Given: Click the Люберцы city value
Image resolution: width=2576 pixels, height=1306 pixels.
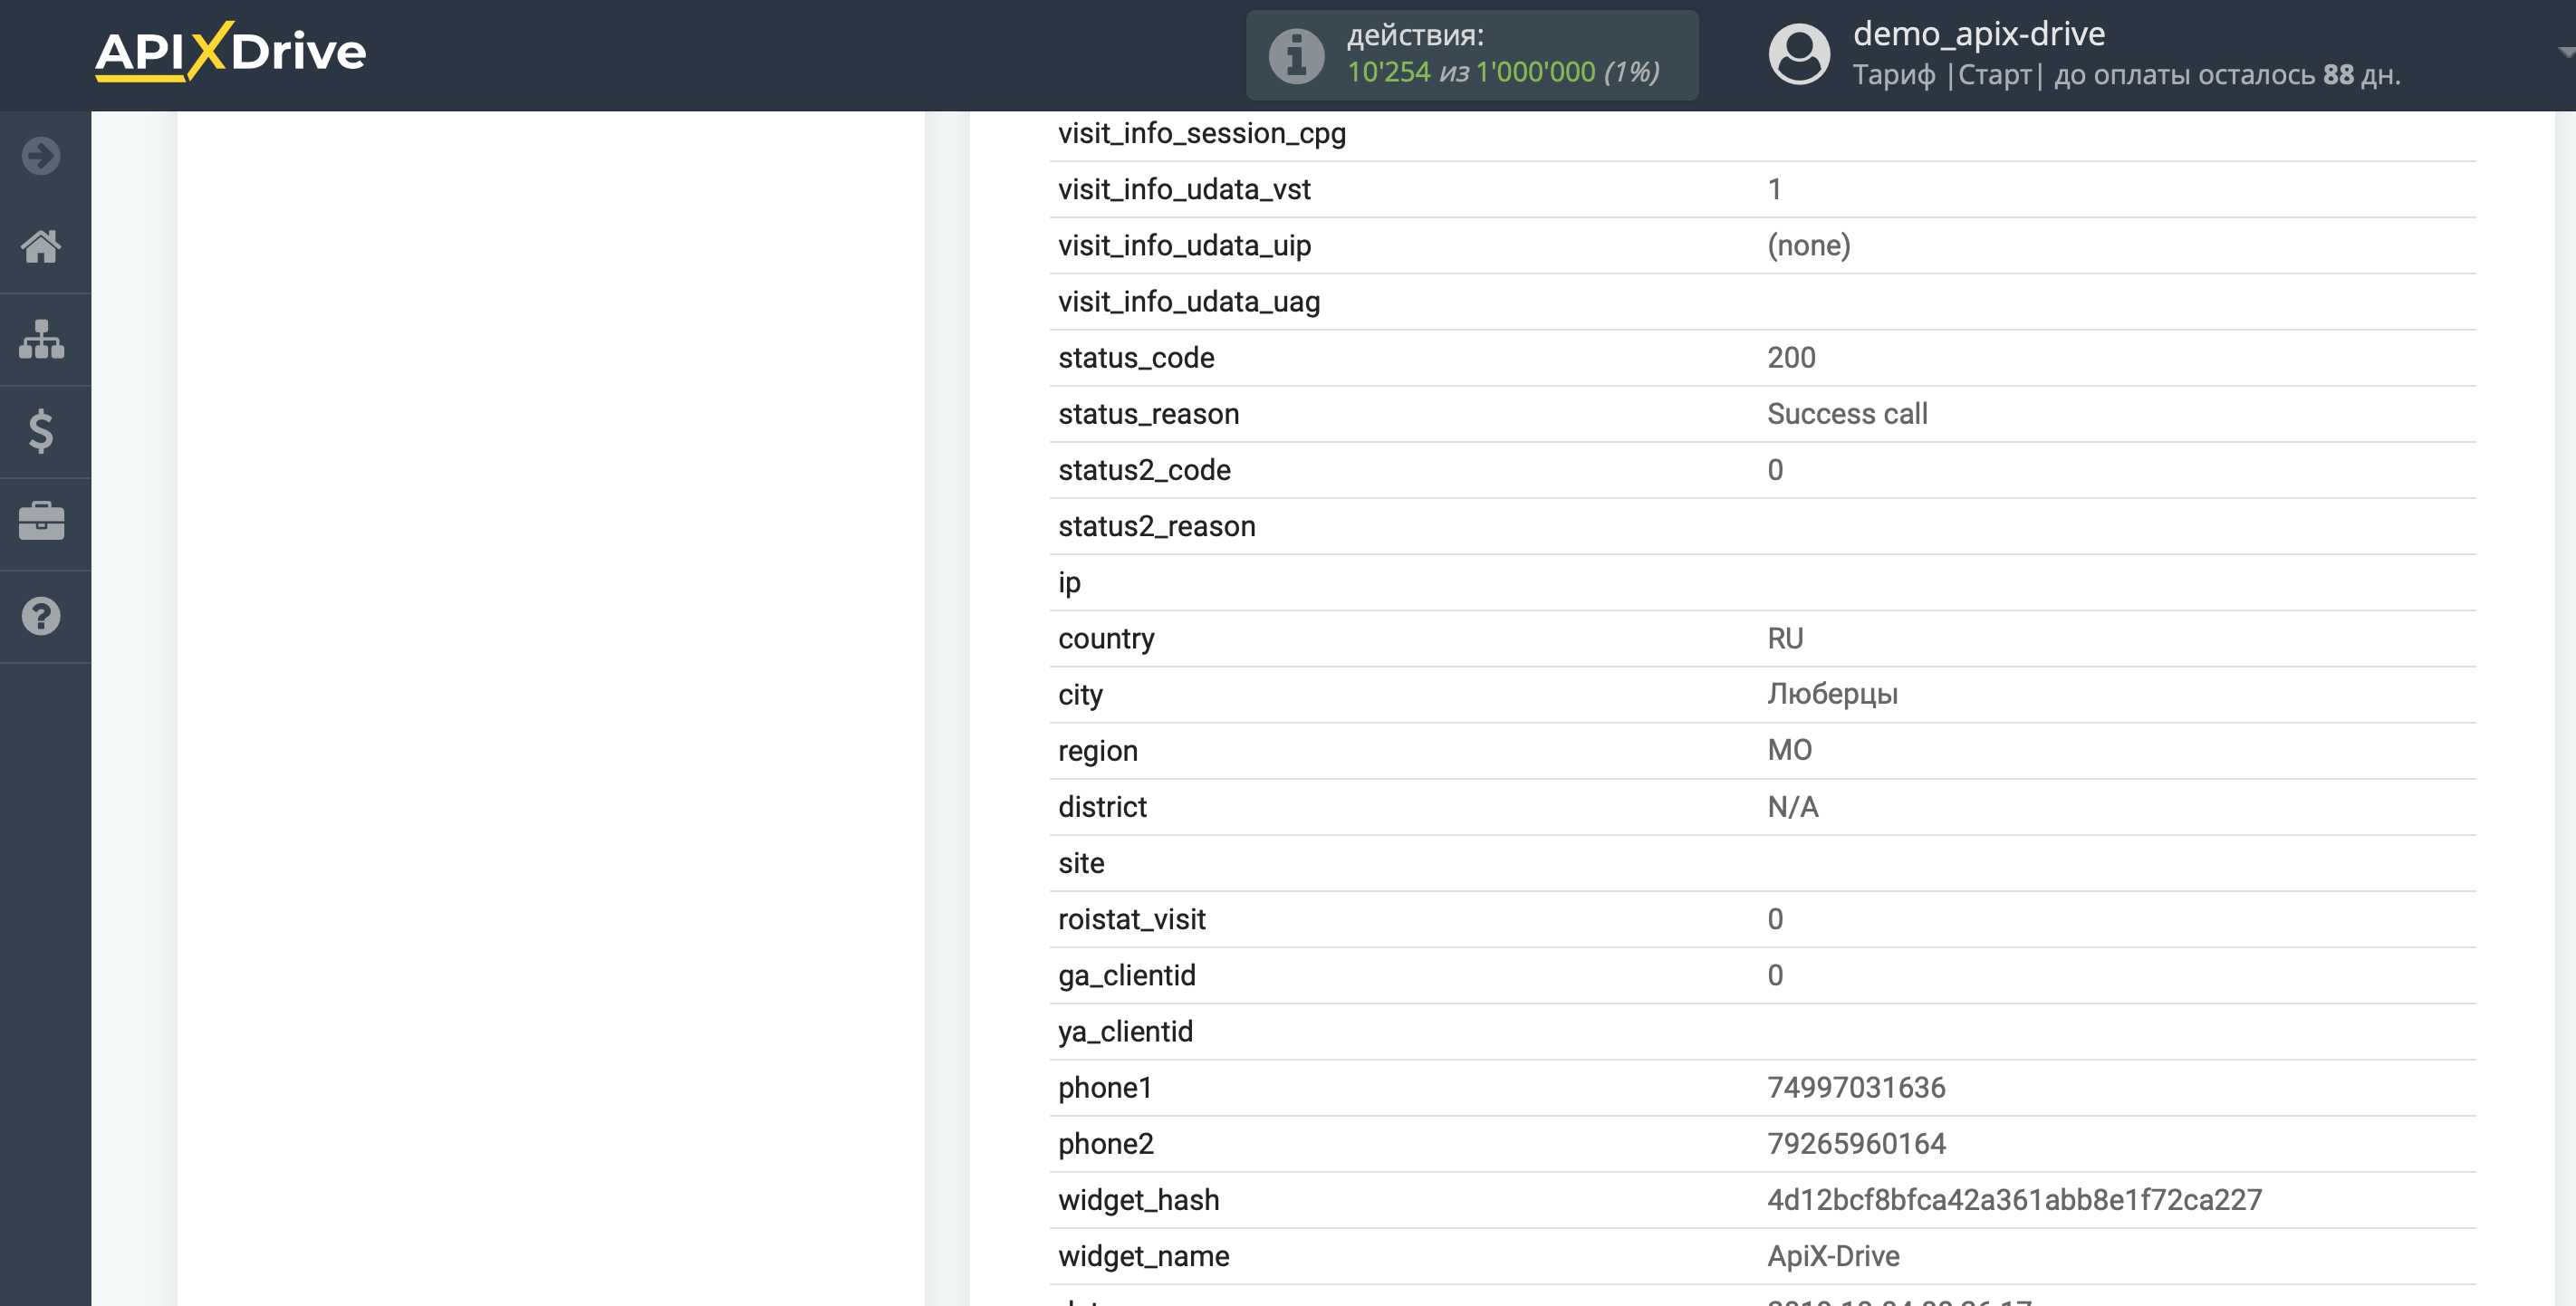Looking at the screenshot, I should [x=1832, y=695].
